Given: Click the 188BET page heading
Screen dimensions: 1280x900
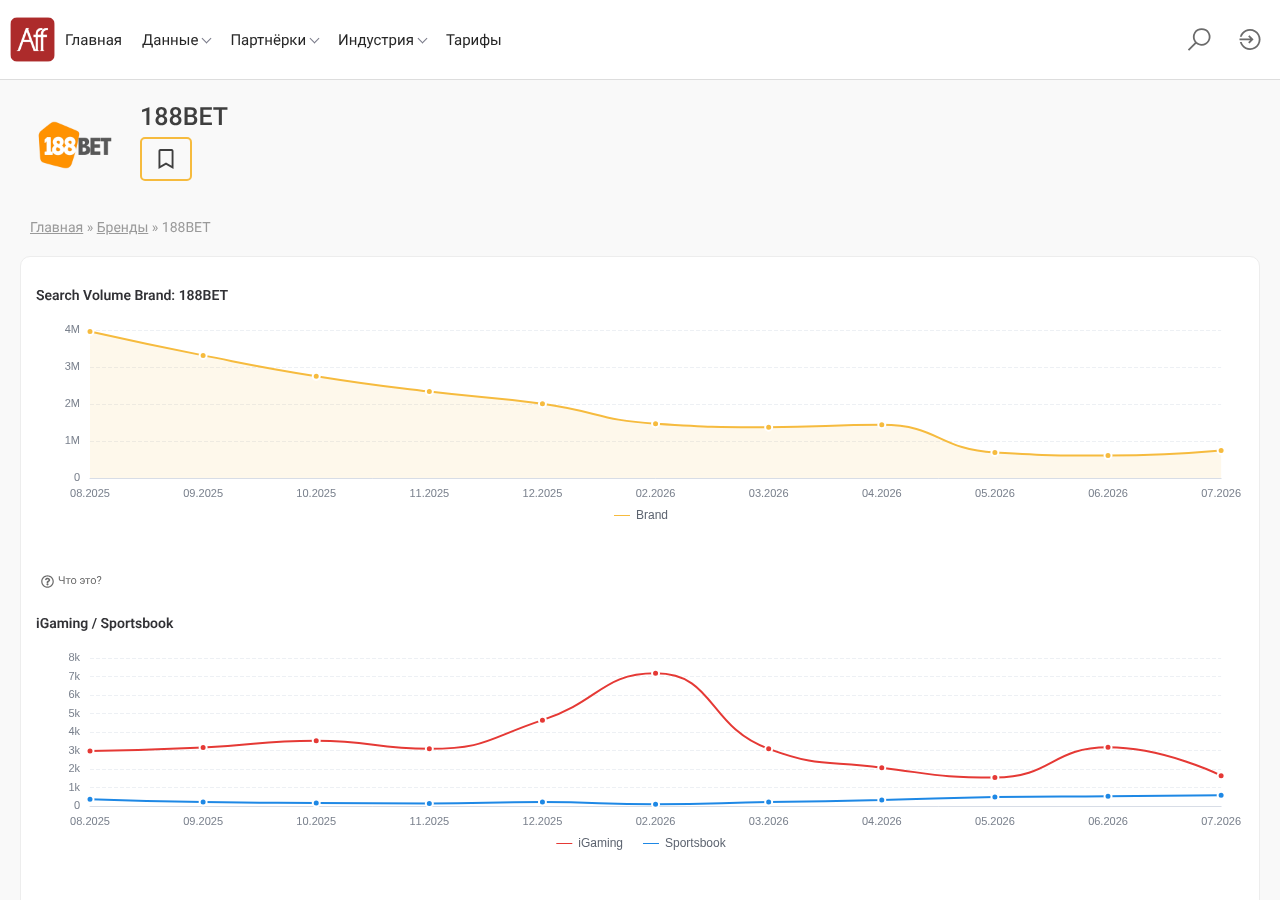Looking at the screenshot, I should coord(184,116).
